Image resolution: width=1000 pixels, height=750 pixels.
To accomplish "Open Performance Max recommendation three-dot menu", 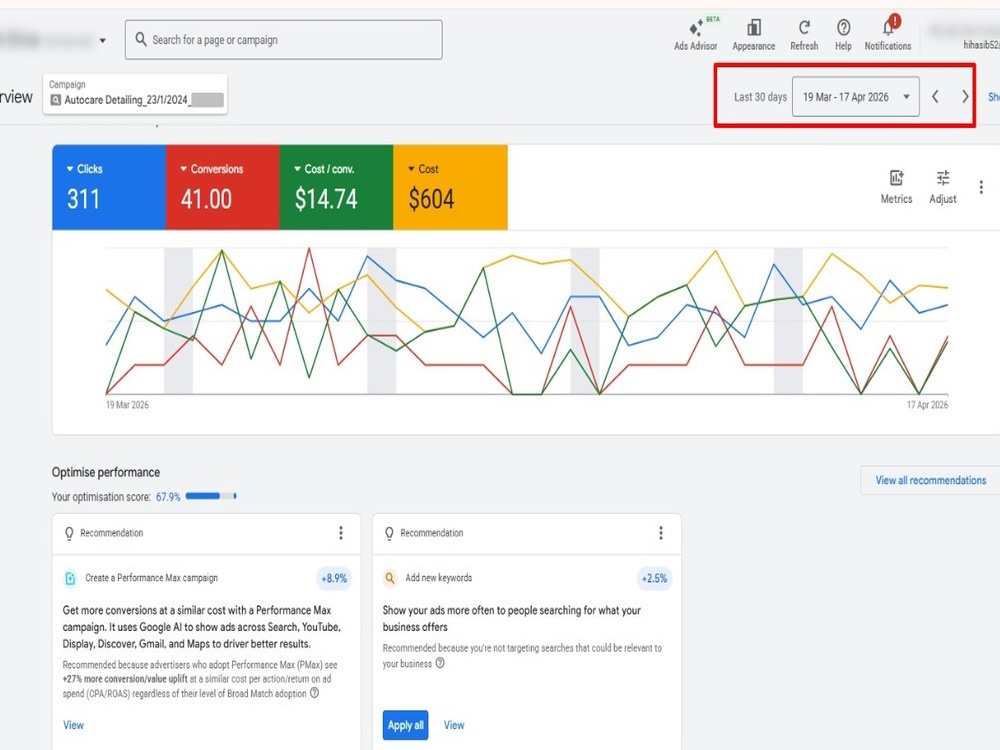I will (x=341, y=533).
